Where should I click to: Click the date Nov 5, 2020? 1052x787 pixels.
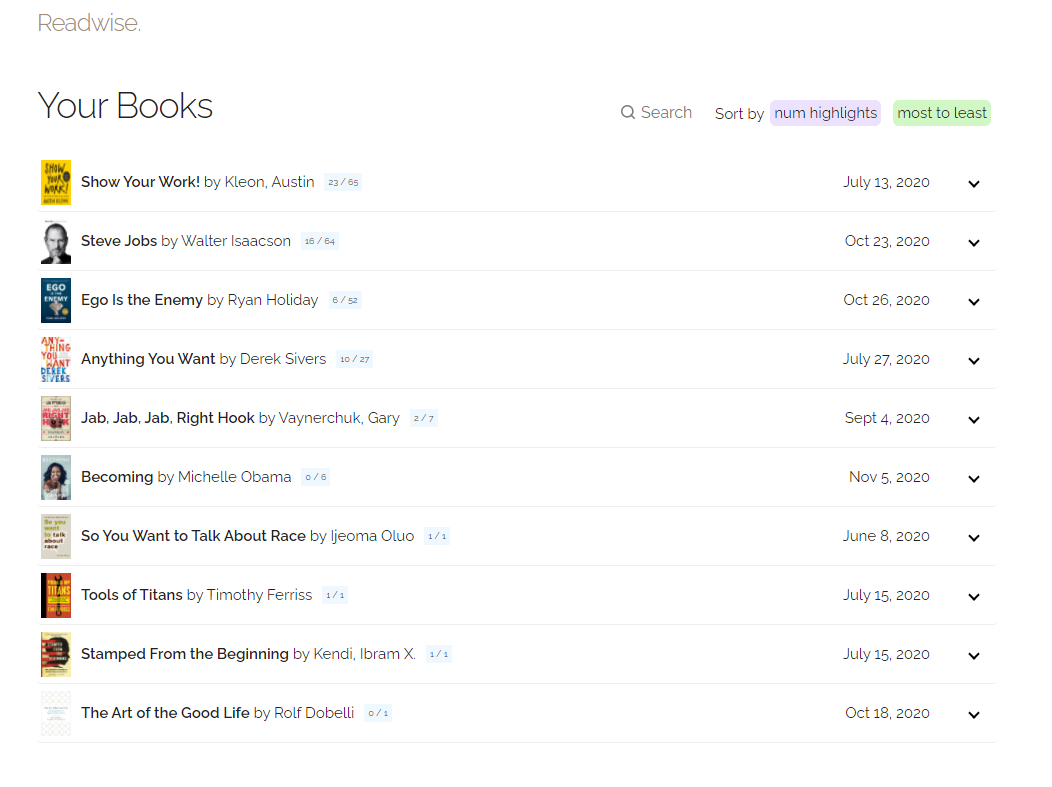[889, 478]
